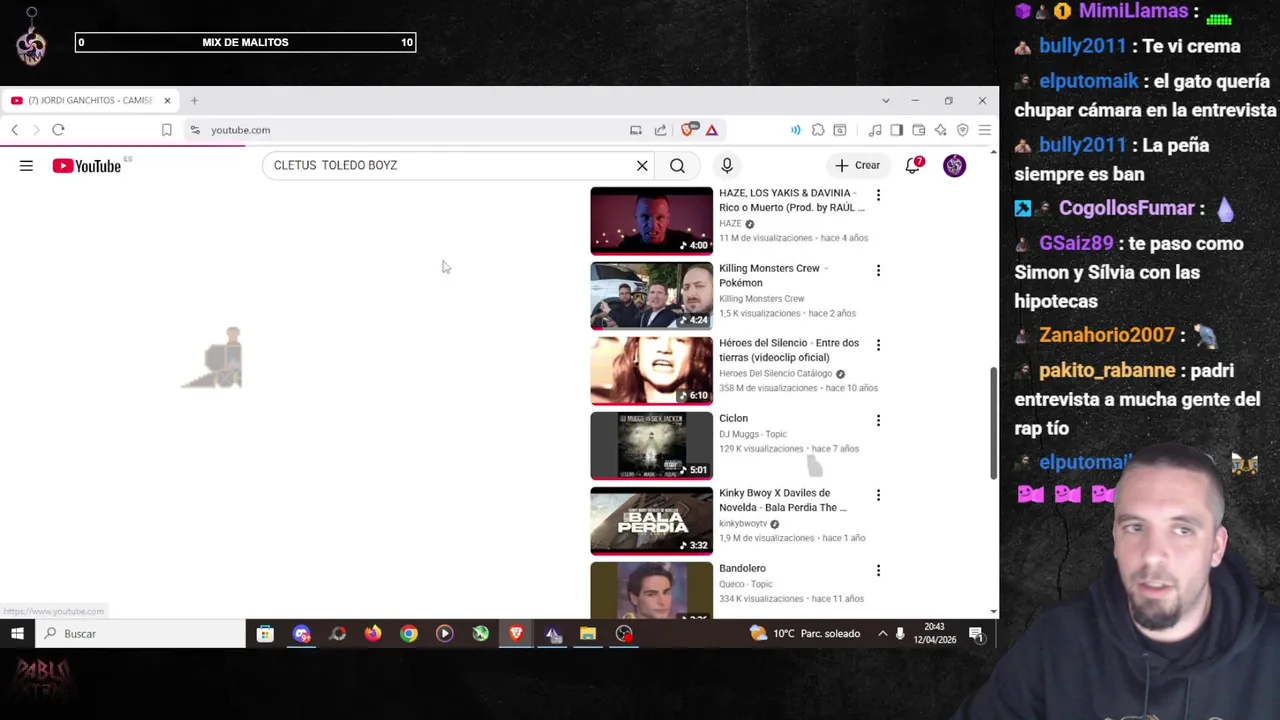The height and width of the screenshot is (720, 1280).
Task: Go to the YouTube home logo
Action: pyautogui.click(x=86, y=166)
